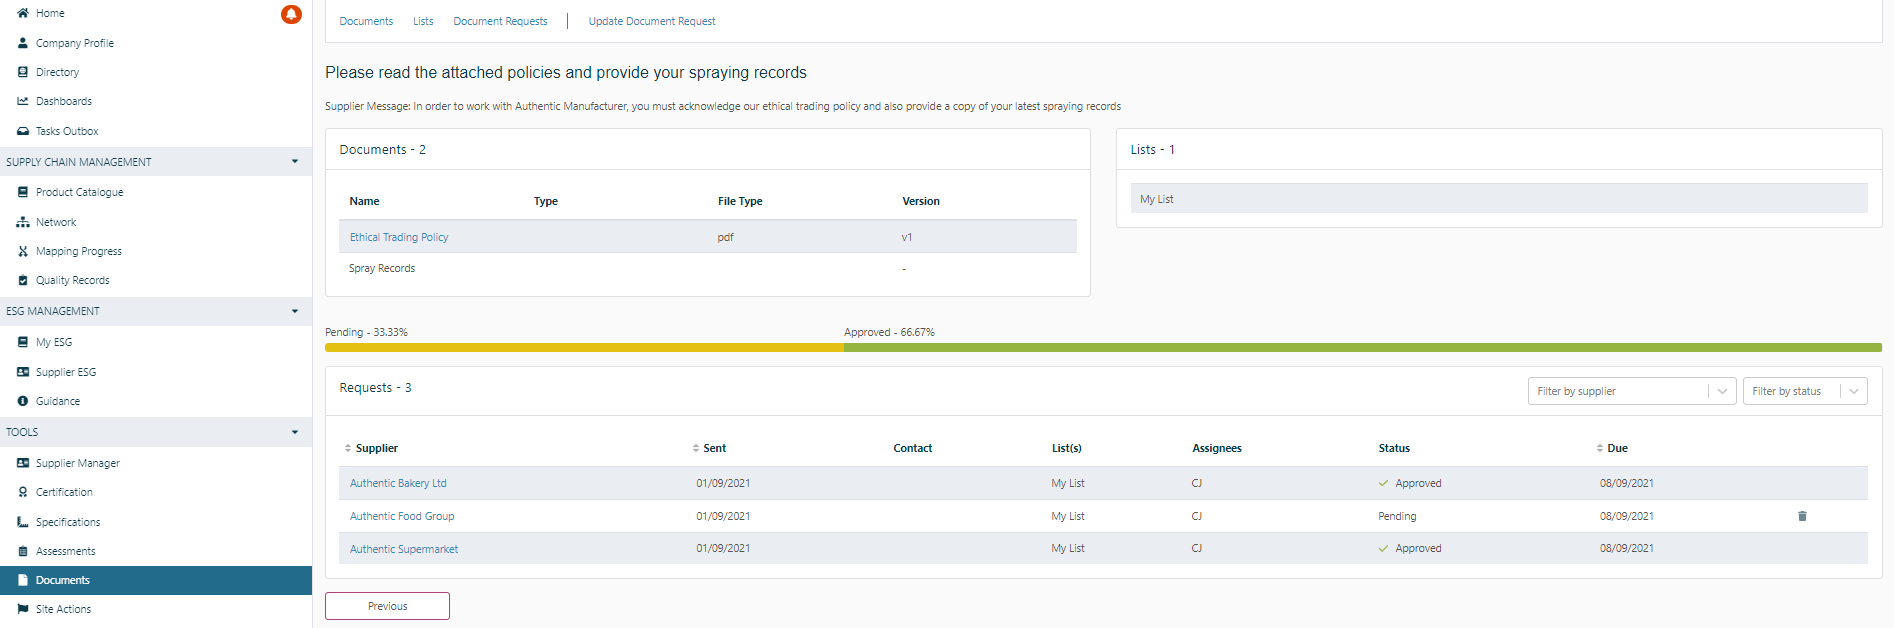
Task: Delete the Authentic Food Group request
Action: tap(1802, 516)
